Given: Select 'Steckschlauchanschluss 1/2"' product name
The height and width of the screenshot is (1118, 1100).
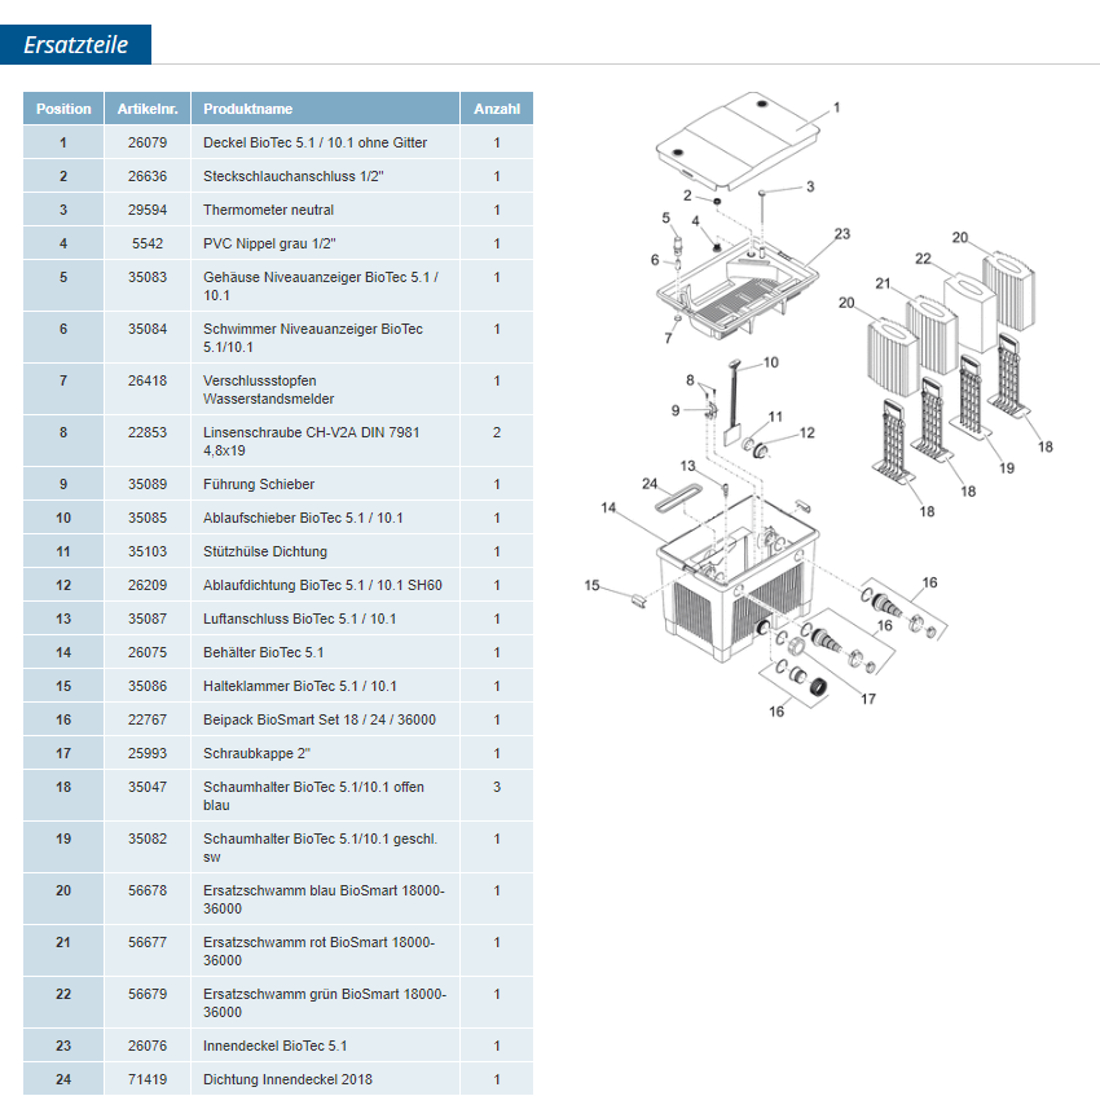Looking at the screenshot, I should (293, 176).
